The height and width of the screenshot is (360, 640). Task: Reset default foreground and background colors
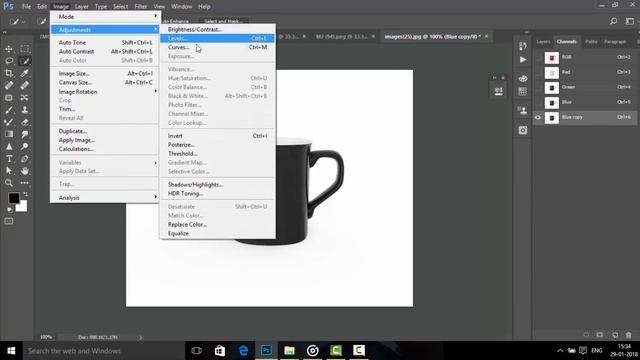[x=9, y=210]
